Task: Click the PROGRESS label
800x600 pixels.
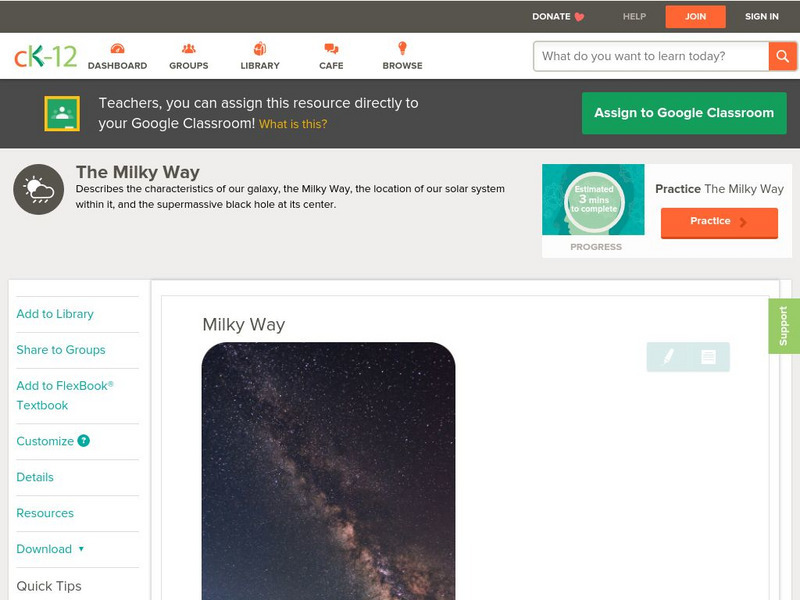Action: tap(596, 247)
